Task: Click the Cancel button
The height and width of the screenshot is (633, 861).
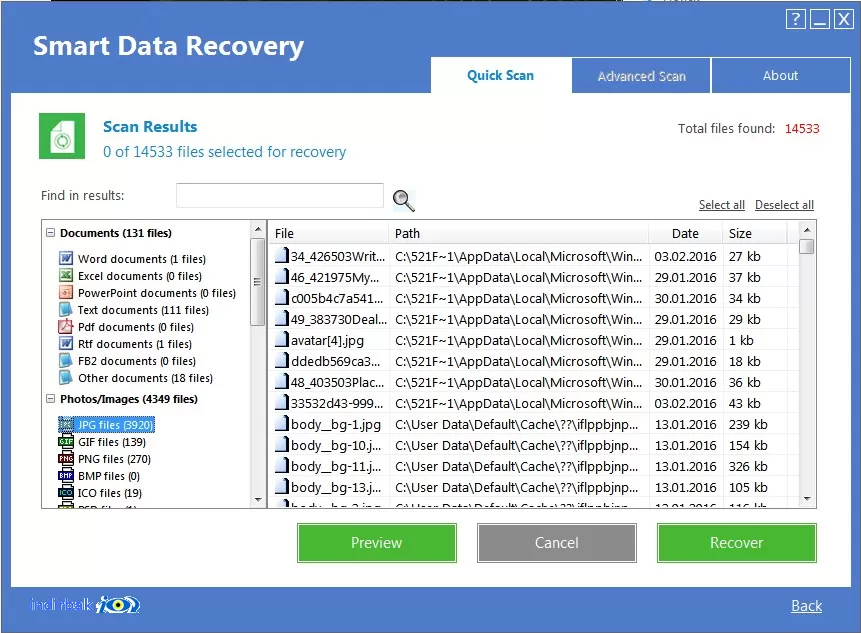Action: click(x=557, y=543)
